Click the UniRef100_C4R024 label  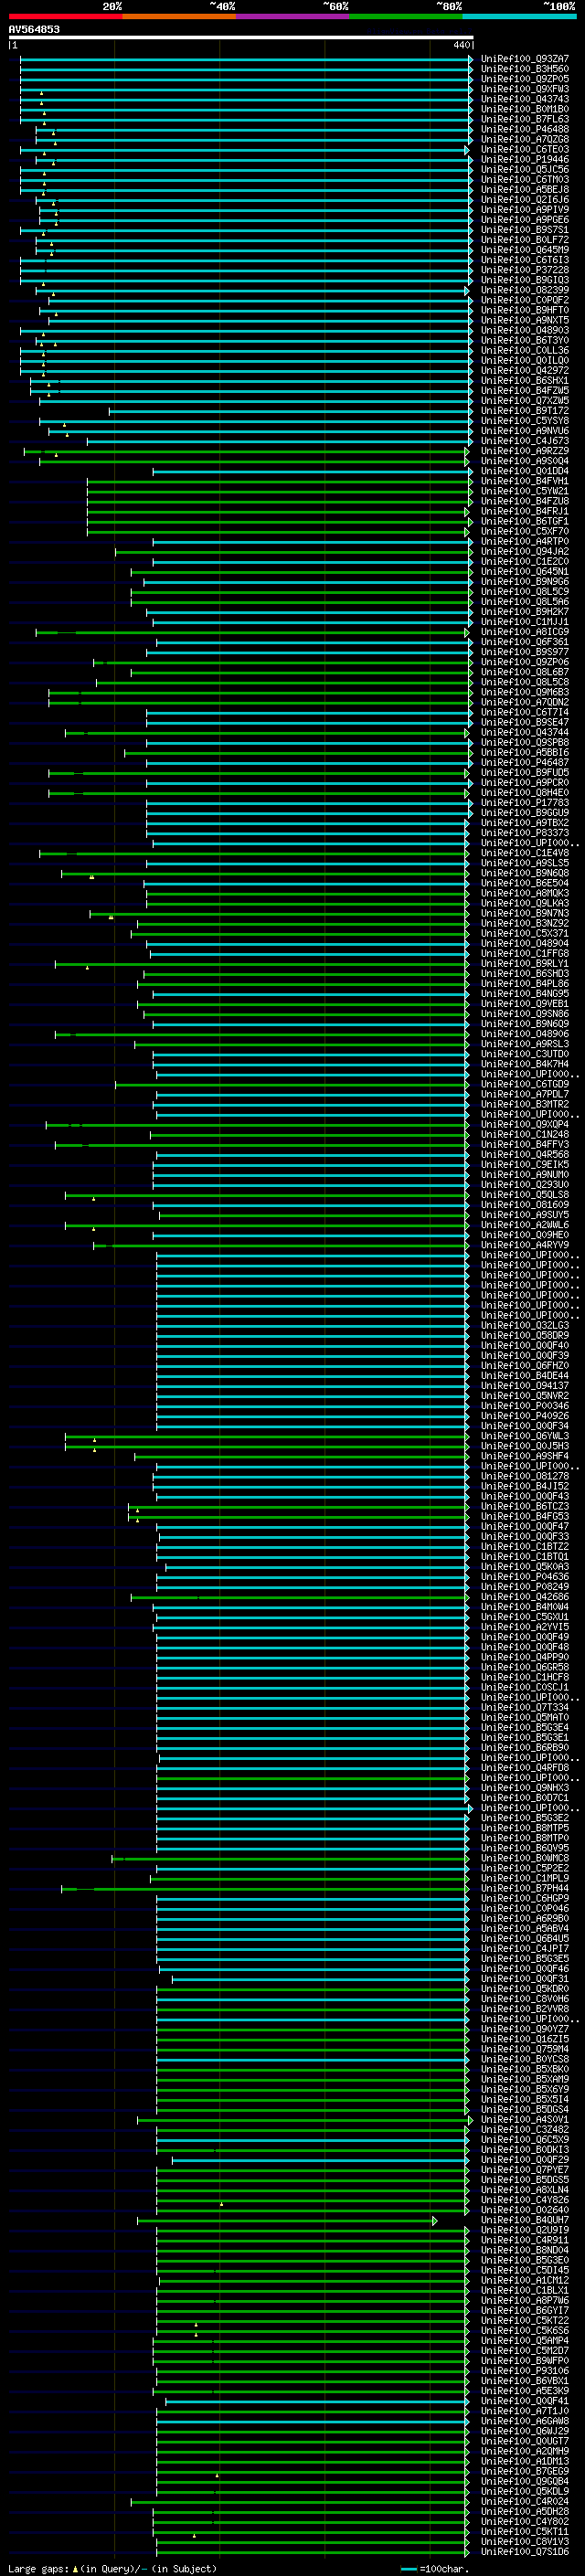525,2501
